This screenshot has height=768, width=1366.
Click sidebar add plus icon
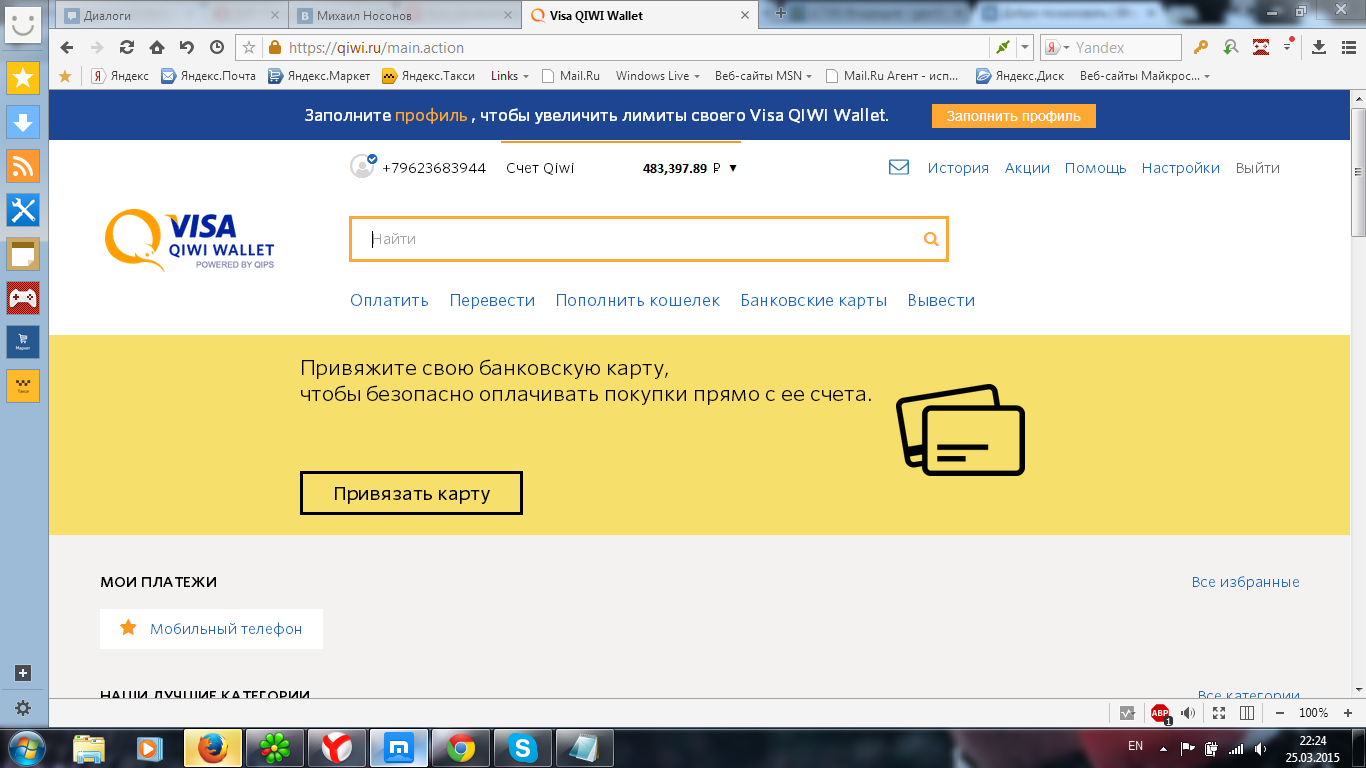pos(23,673)
